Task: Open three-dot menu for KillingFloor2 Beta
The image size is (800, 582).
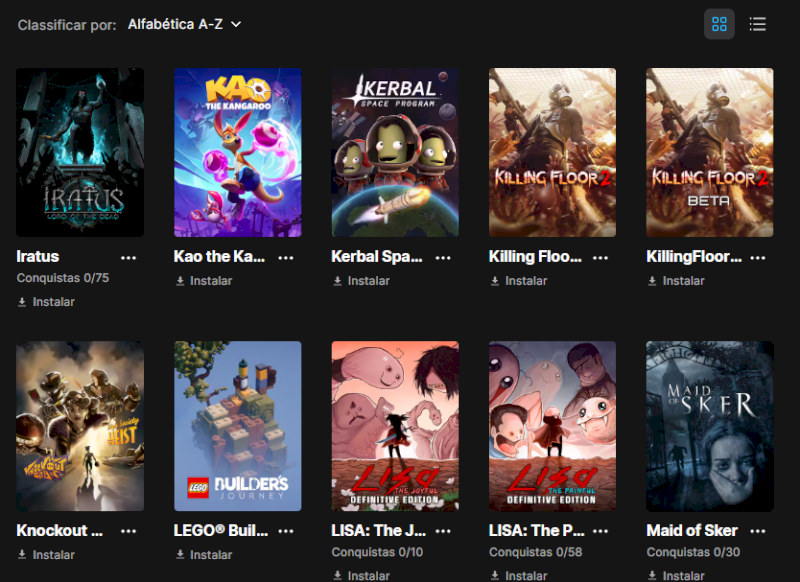Action: (758, 258)
